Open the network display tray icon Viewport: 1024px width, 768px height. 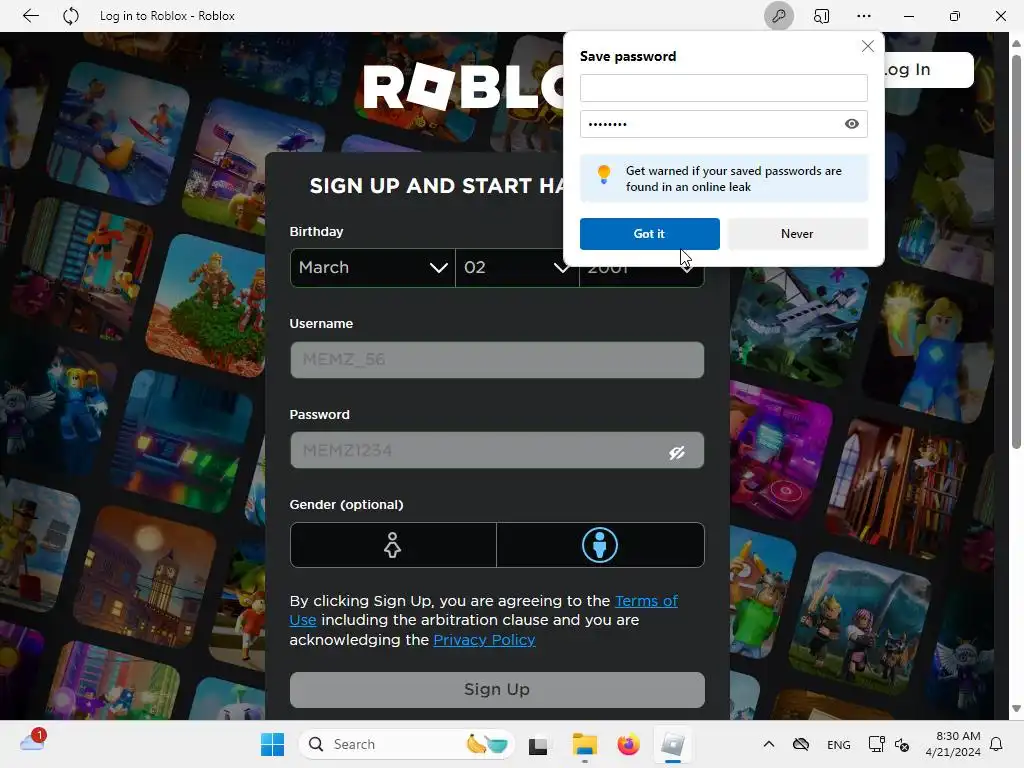click(x=876, y=744)
